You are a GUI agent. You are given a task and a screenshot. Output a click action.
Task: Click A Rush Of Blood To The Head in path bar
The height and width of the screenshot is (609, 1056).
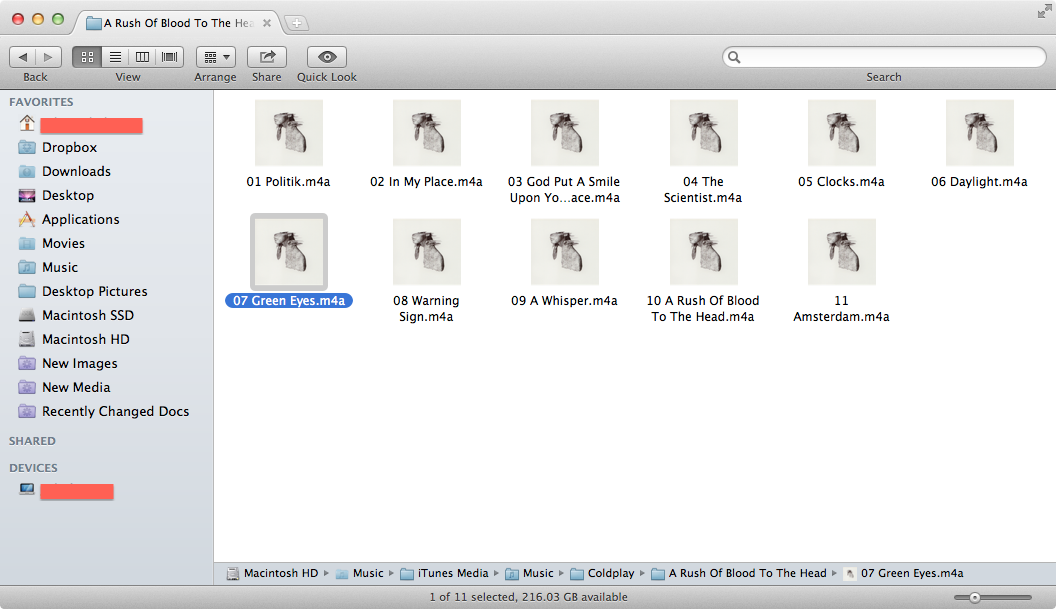[739, 573]
